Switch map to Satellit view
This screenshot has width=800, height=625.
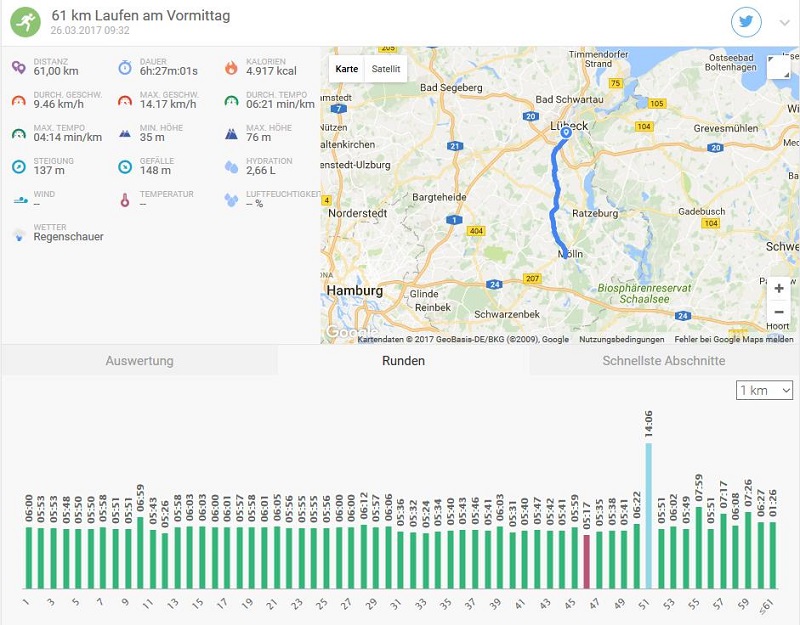click(x=385, y=69)
